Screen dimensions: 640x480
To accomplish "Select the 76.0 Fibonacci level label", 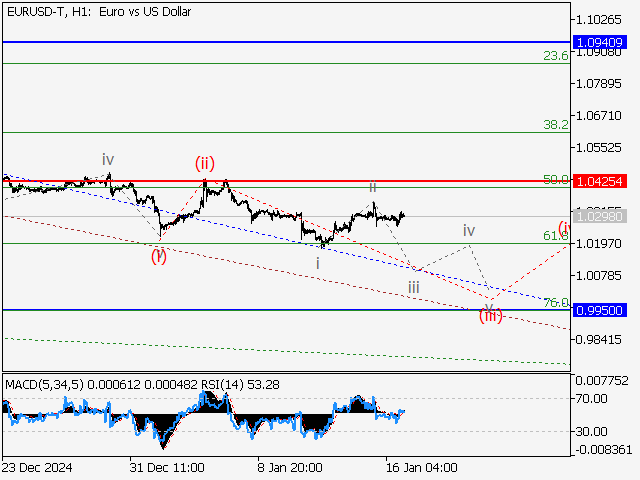I will point(555,302).
